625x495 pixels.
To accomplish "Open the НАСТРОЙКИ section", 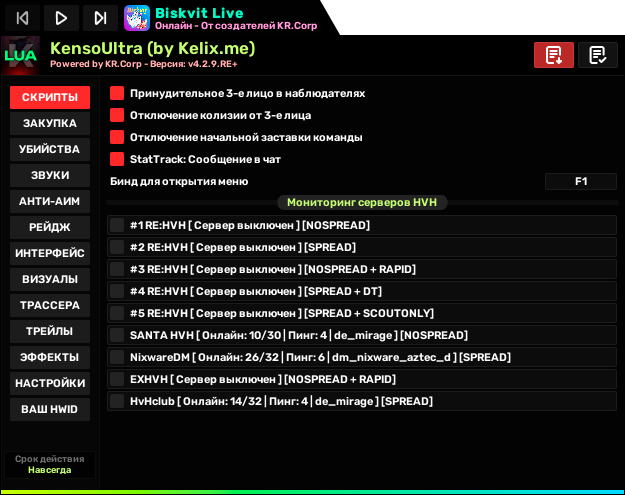I will [49, 383].
